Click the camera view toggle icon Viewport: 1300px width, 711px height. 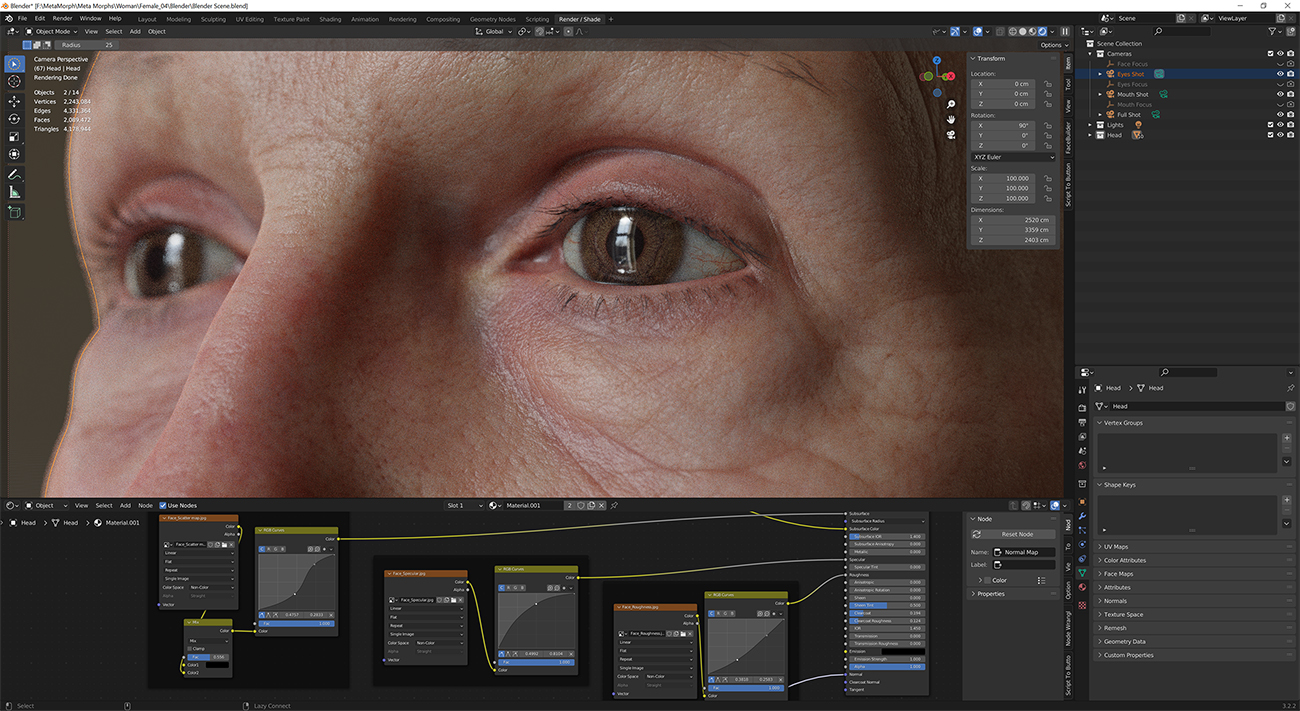click(x=950, y=135)
